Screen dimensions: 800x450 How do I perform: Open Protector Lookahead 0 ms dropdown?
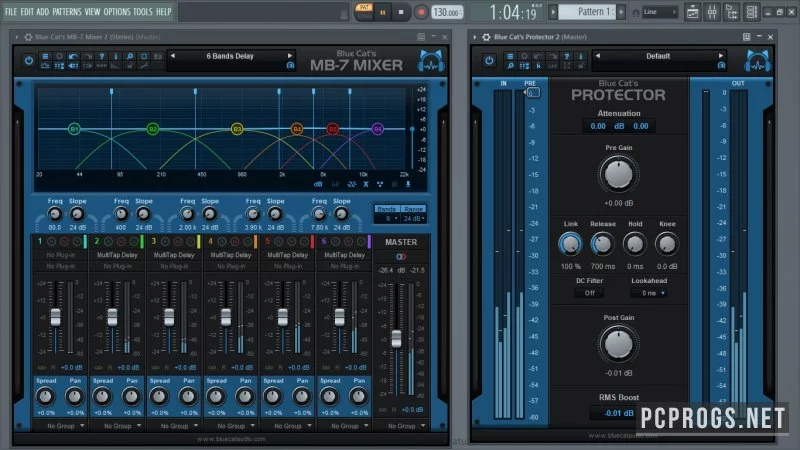point(648,293)
